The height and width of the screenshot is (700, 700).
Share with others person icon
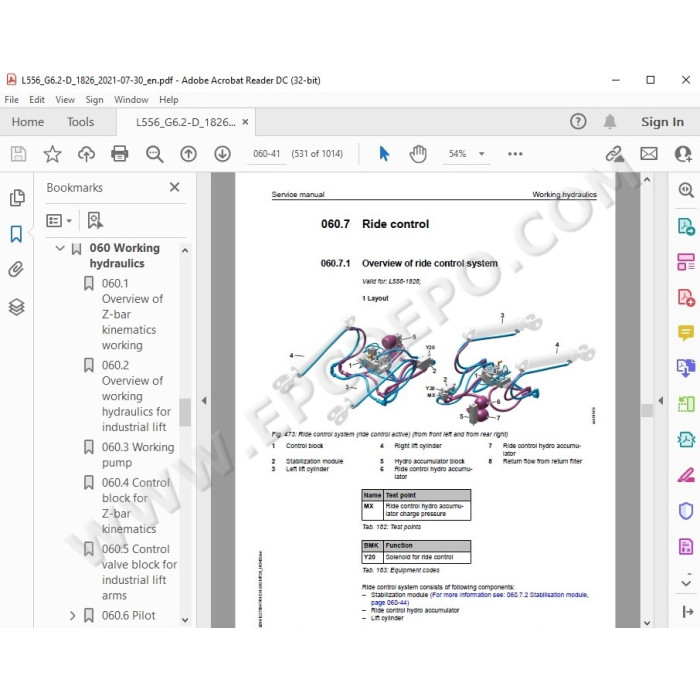tap(683, 154)
